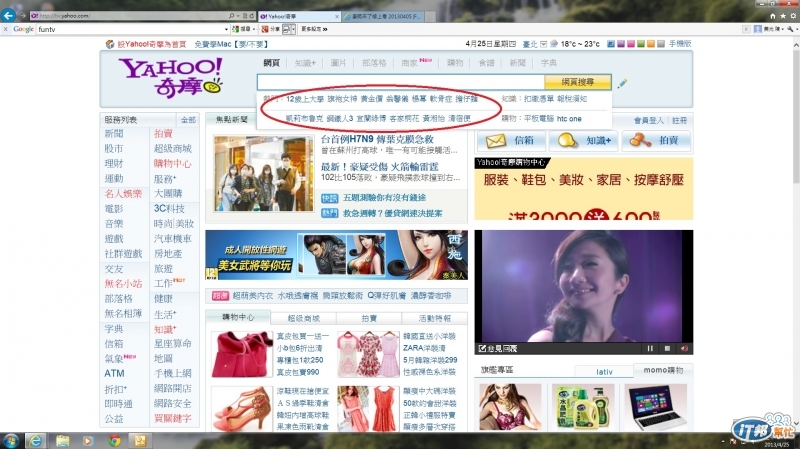800x449 pixels.
Task: Click the handwriting pencil icon beside search button
Action: tap(622, 83)
